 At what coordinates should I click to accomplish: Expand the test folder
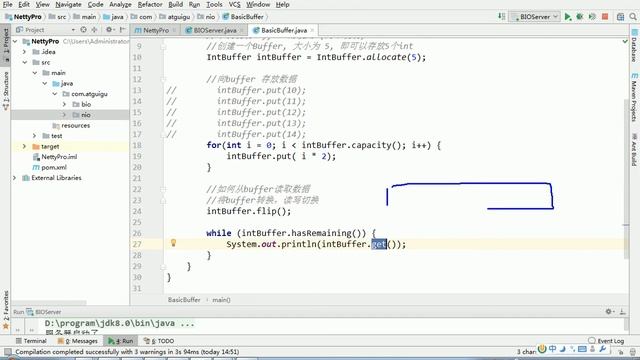[x=35, y=136]
